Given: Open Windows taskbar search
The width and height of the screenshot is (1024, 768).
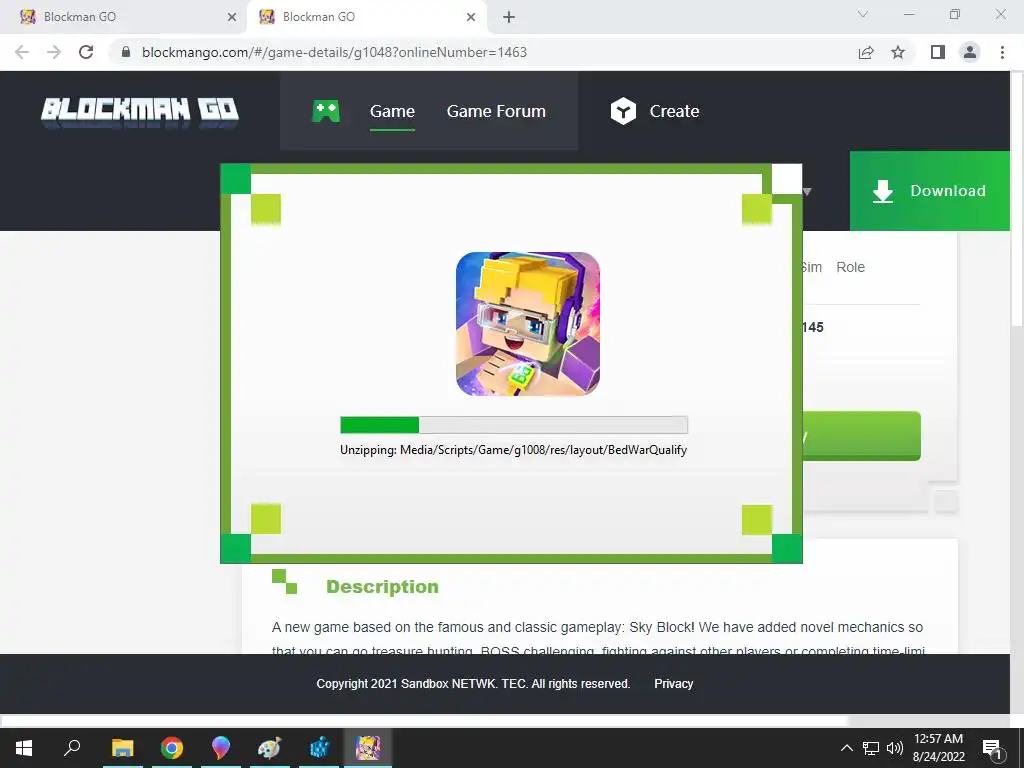Looking at the screenshot, I should coord(72,747).
